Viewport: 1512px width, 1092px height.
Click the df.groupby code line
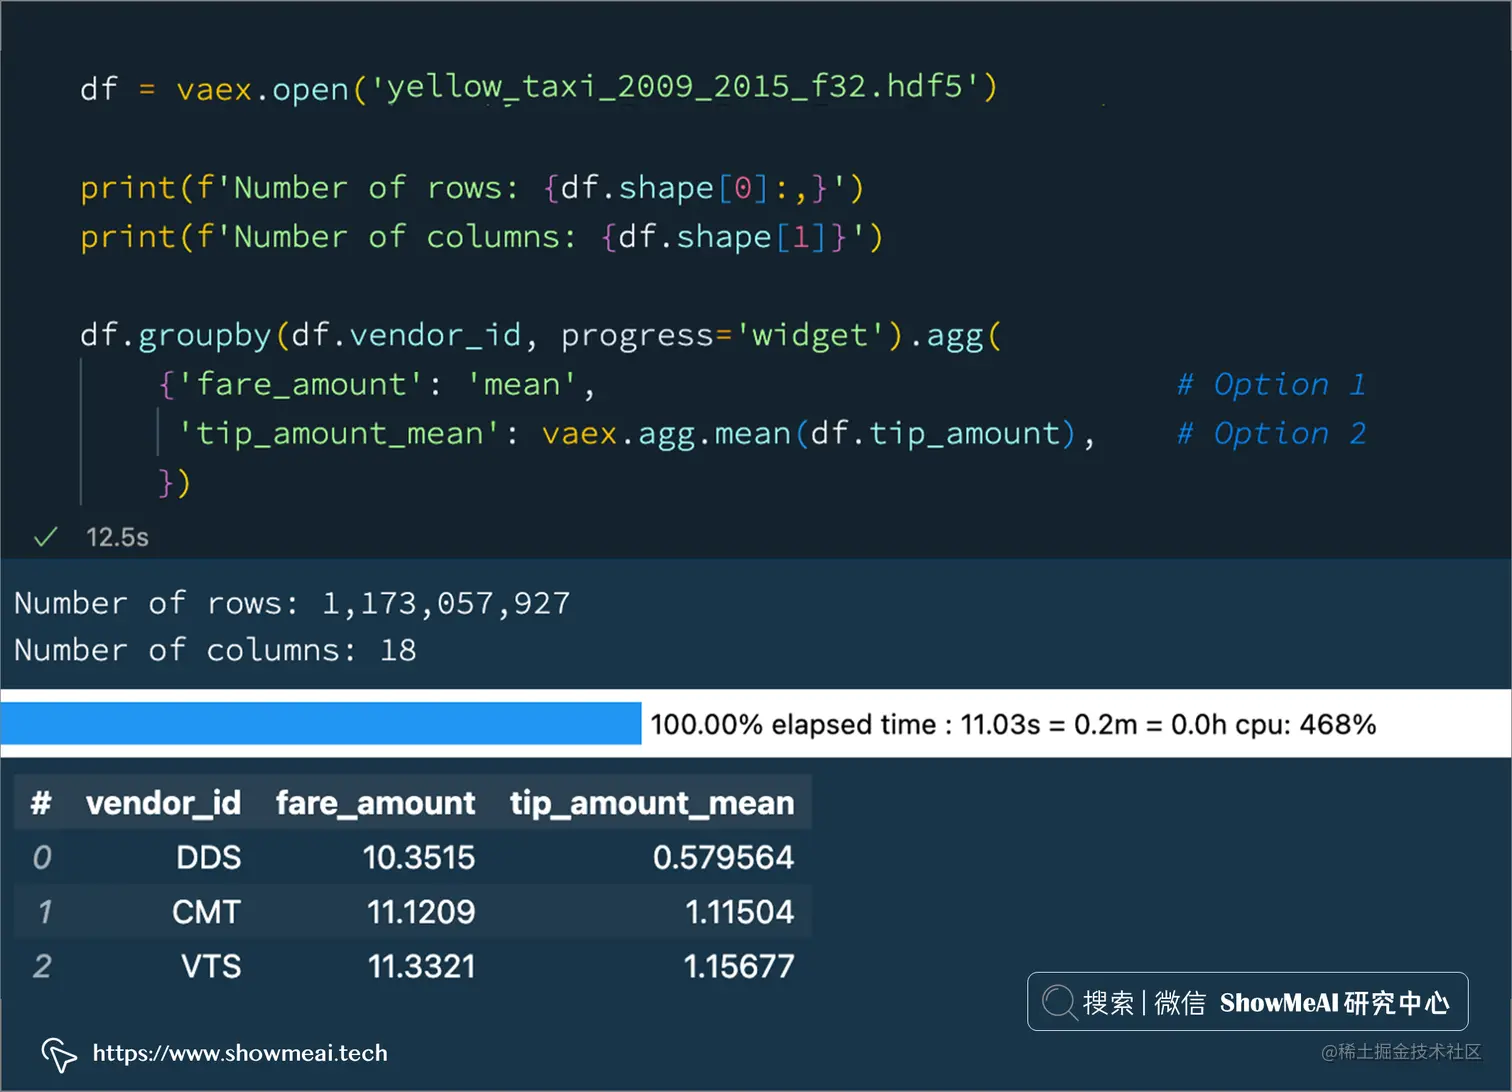click(541, 335)
